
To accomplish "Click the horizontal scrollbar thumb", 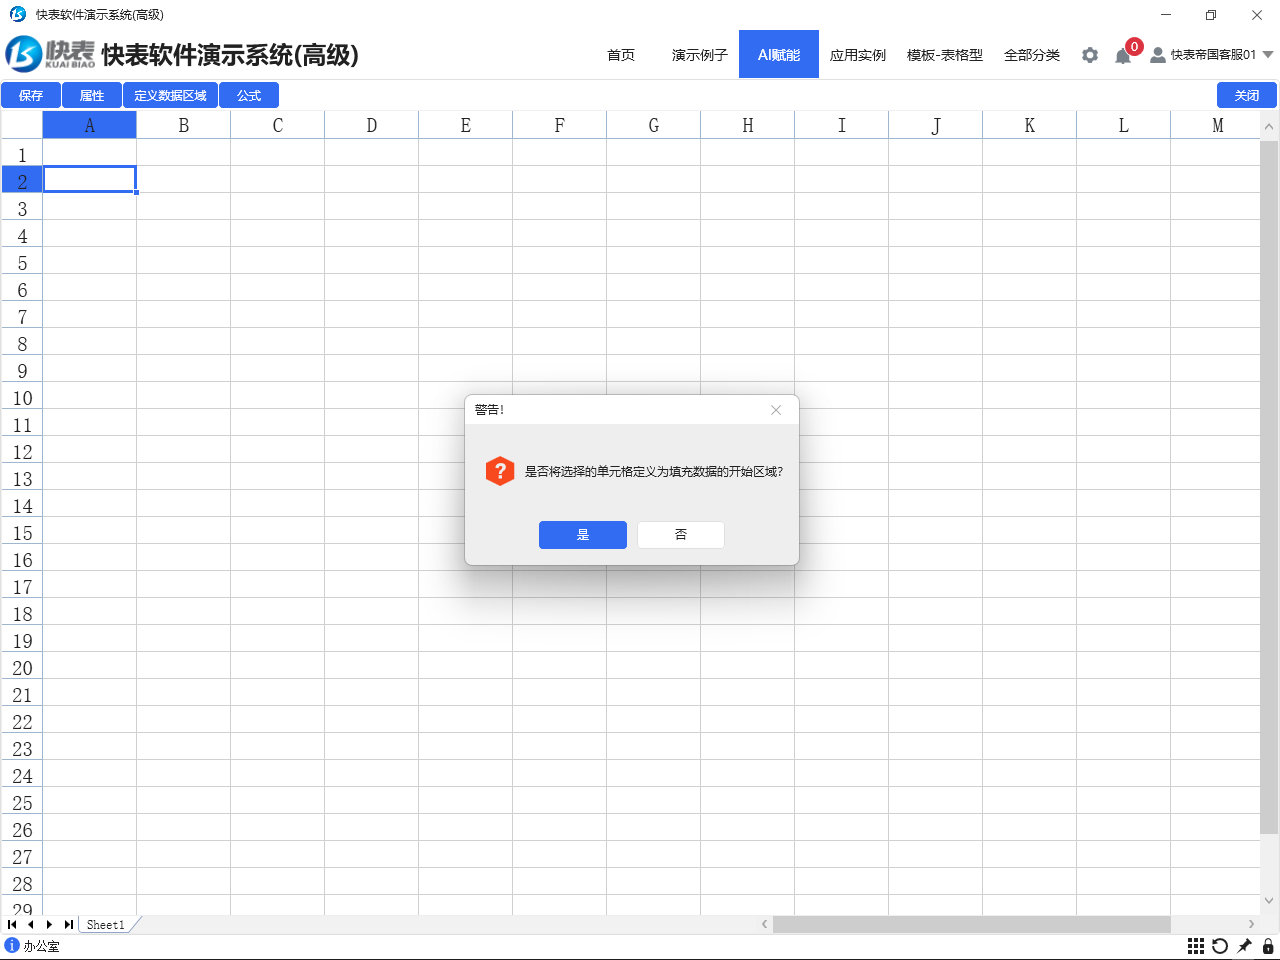I will [971, 924].
